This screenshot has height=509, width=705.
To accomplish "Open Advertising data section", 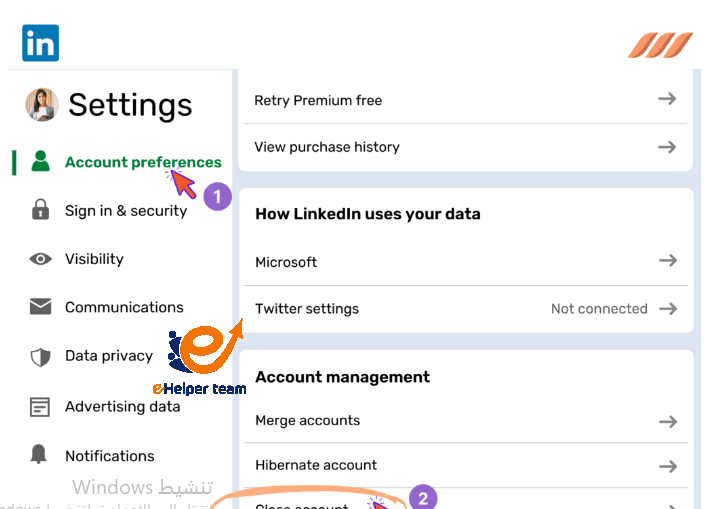I will (123, 406).
